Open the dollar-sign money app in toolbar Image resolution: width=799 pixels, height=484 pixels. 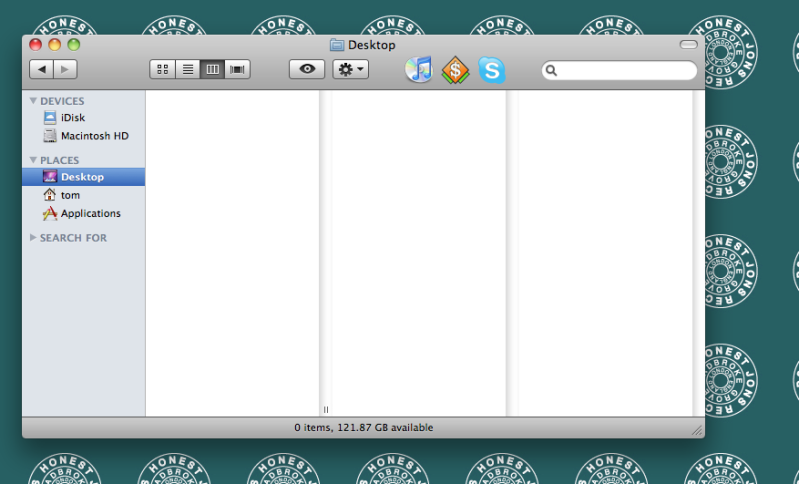455,70
